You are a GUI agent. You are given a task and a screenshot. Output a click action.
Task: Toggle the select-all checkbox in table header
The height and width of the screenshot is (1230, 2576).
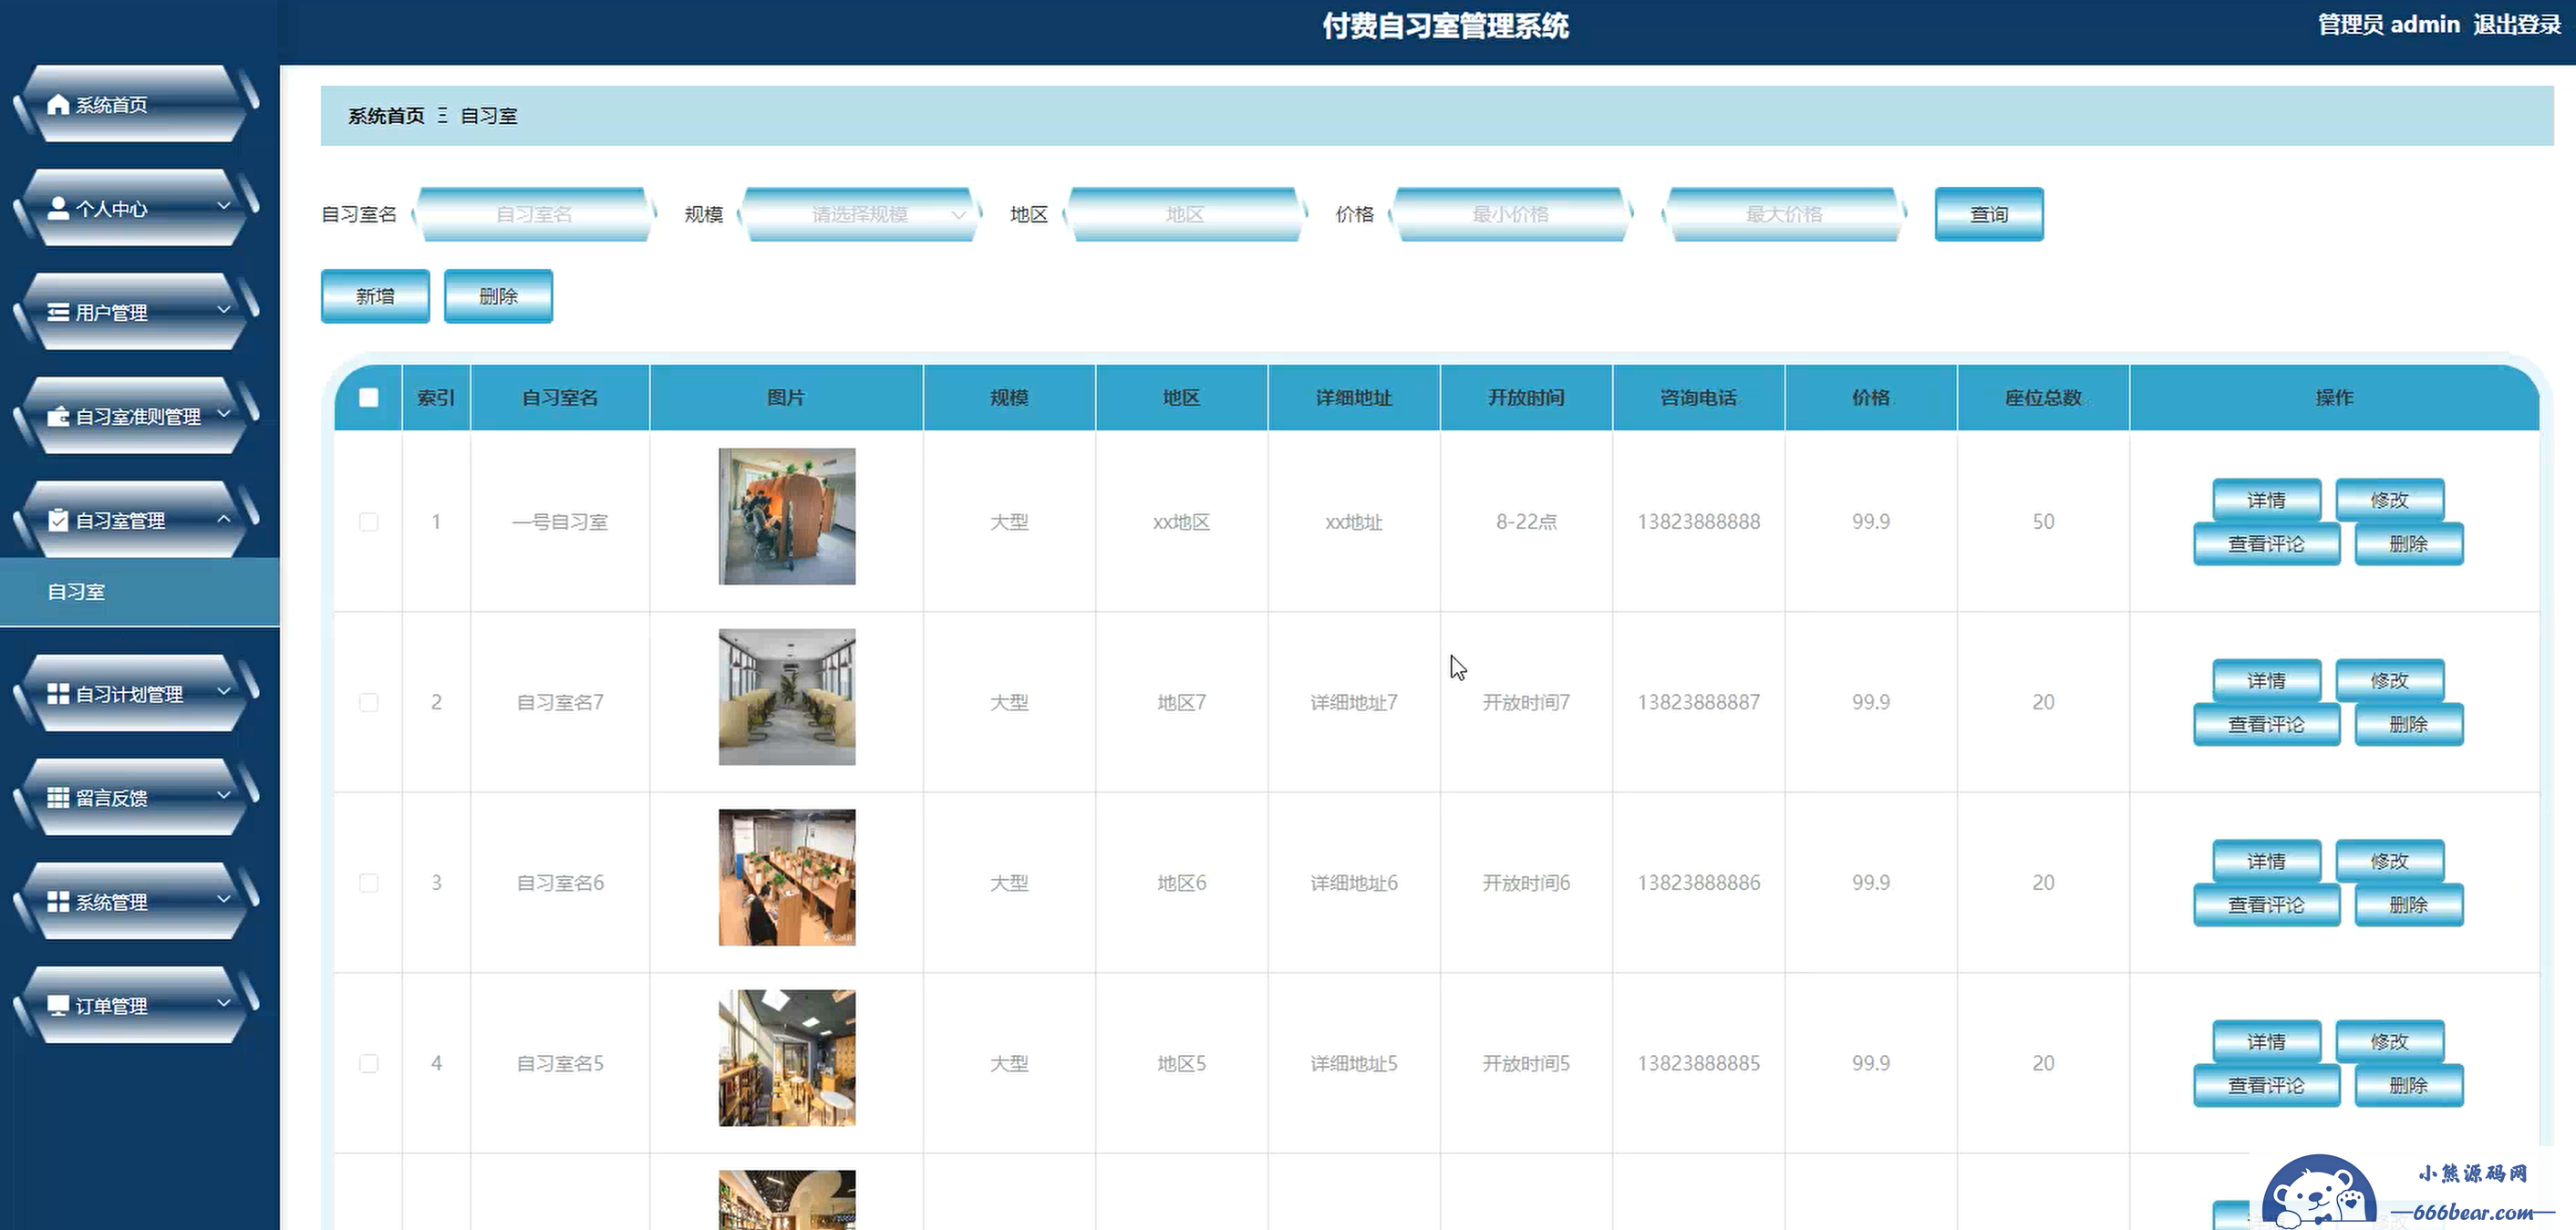pyautogui.click(x=369, y=397)
